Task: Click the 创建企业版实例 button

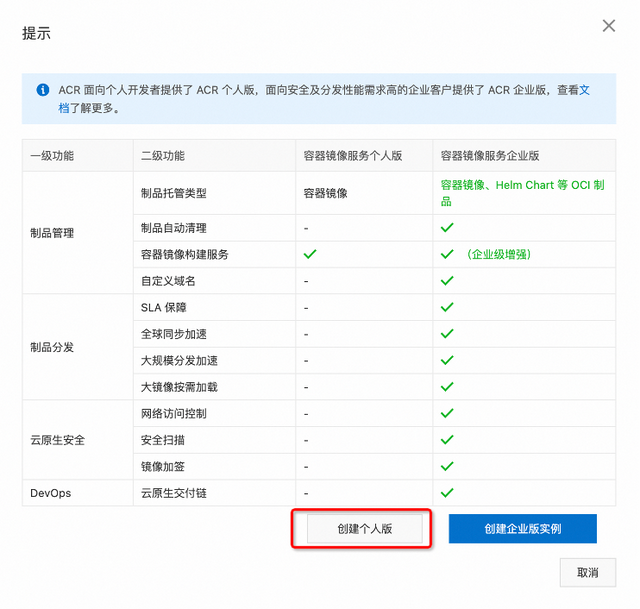Action: (522, 529)
